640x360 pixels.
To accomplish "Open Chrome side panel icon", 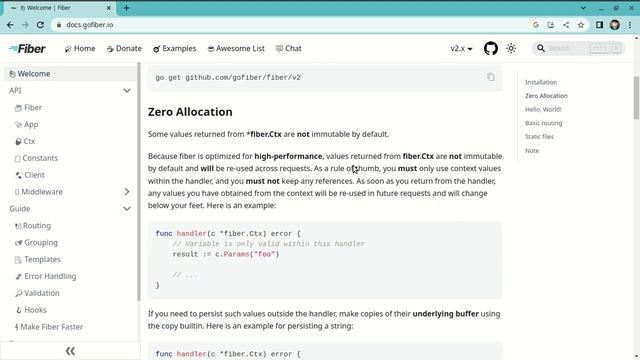I will coord(599,25).
